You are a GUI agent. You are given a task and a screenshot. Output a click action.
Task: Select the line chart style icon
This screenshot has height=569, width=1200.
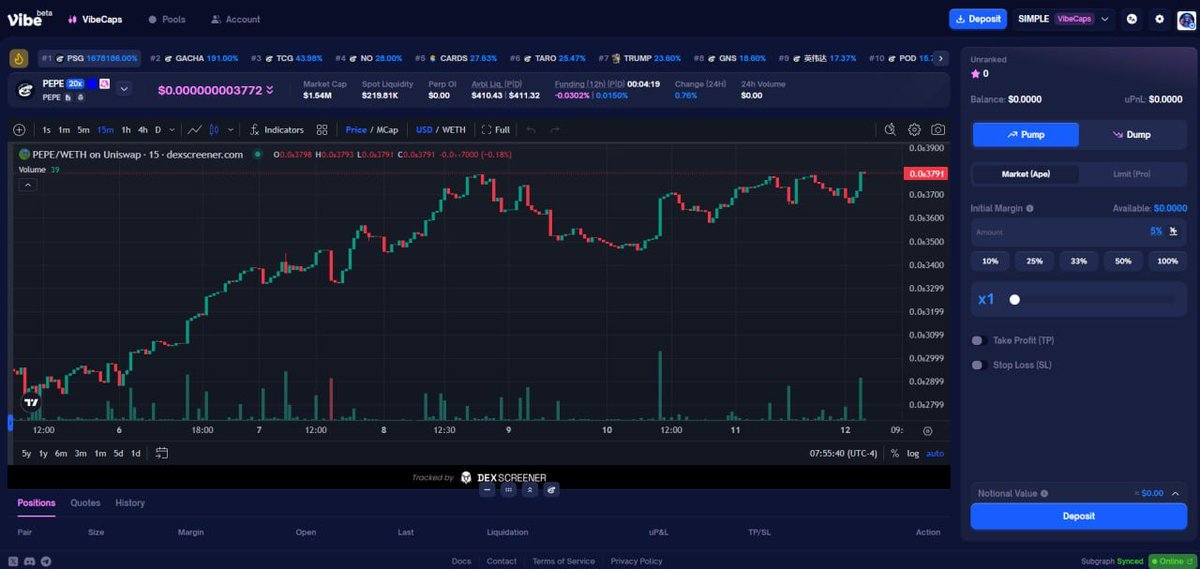[195, 130]
